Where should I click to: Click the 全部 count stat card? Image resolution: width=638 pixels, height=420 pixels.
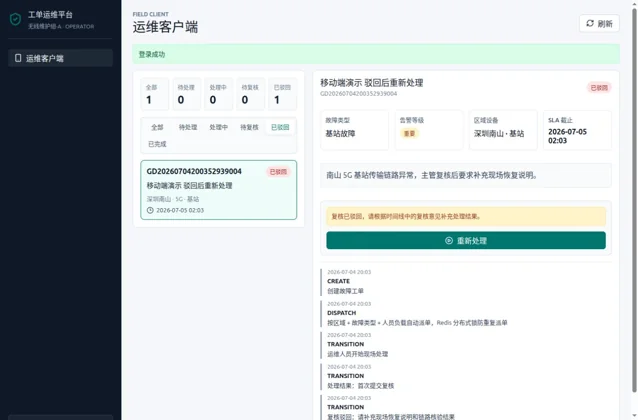155,94
